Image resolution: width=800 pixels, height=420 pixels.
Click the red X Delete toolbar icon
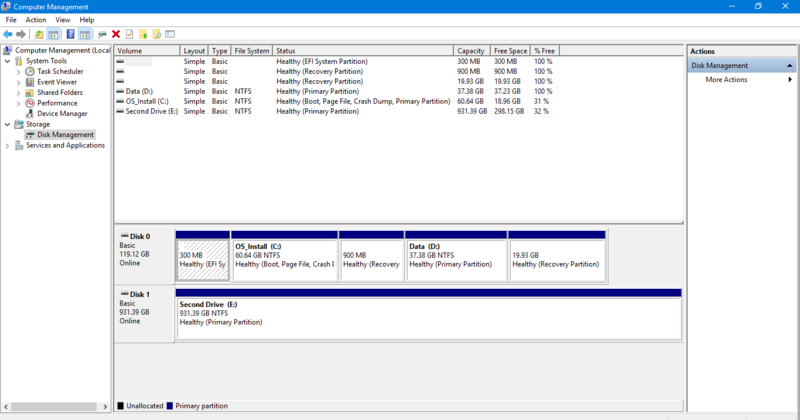(116, 34)
